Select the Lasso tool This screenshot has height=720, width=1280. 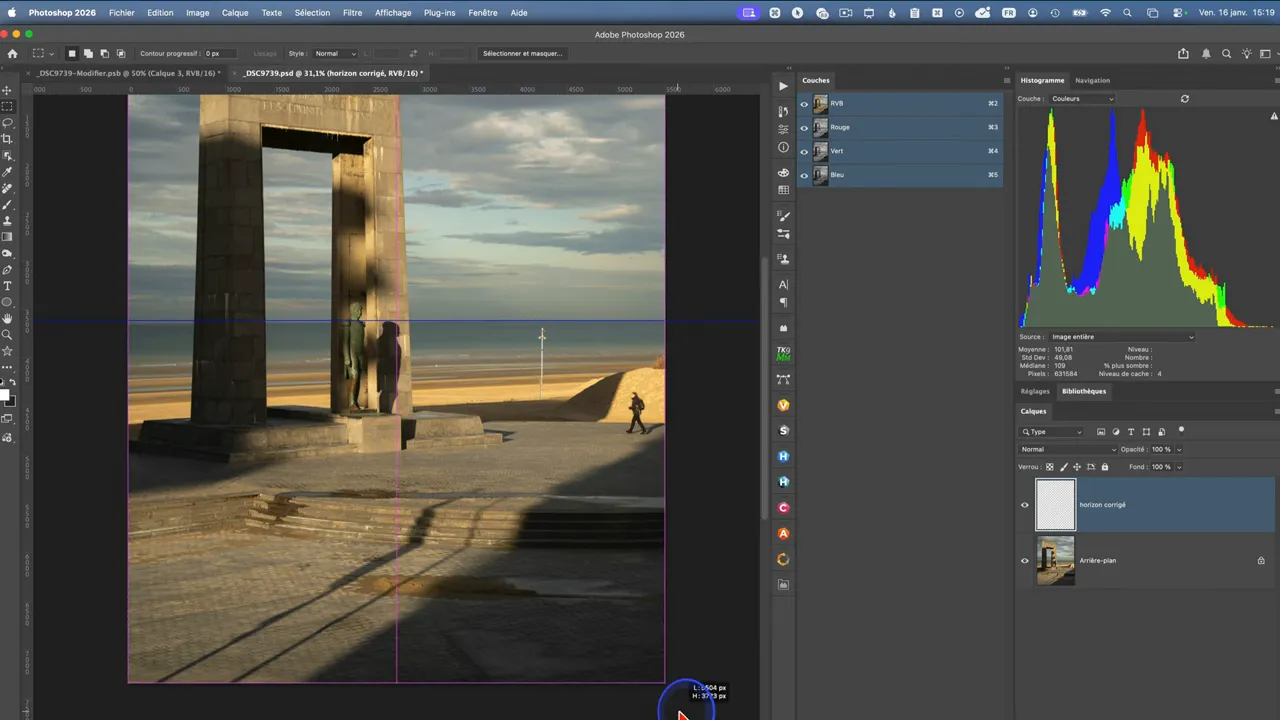pyautogui.click(x=7, y=123)
